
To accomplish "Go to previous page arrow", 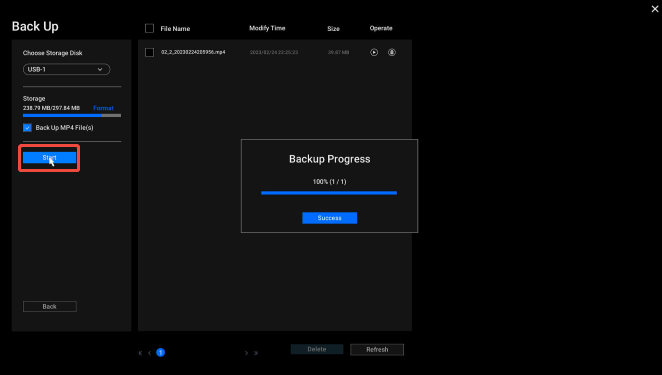I will tap(149, 353).
